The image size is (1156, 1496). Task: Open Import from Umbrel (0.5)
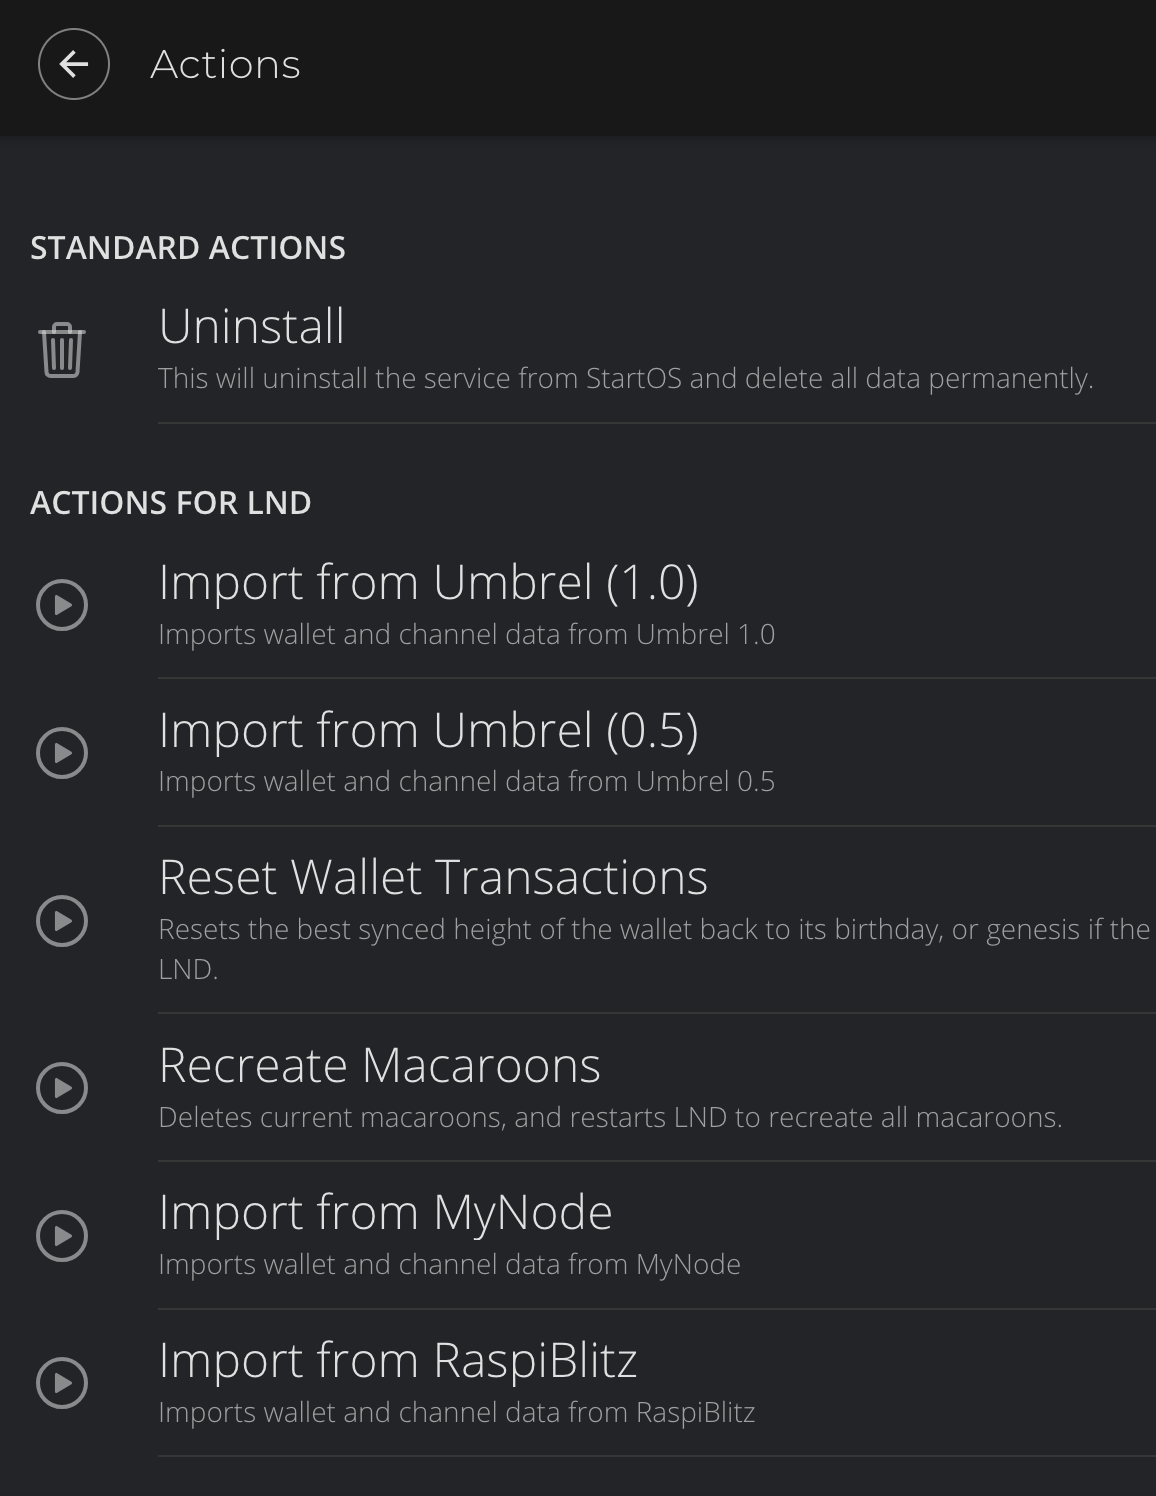pyautogui.click(x=430, y=729)
